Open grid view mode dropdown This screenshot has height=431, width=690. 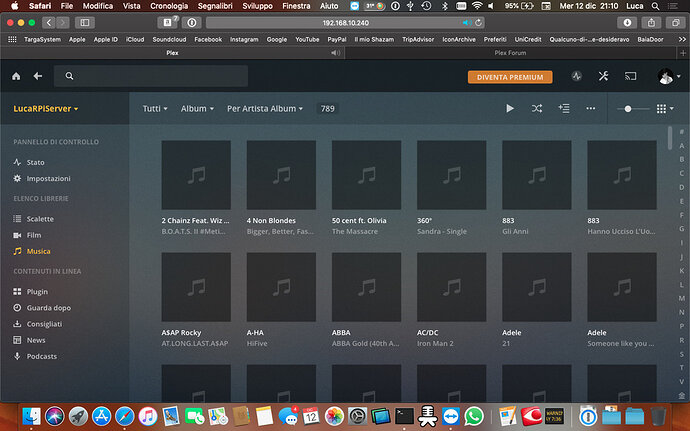click(x=665, y=108)
